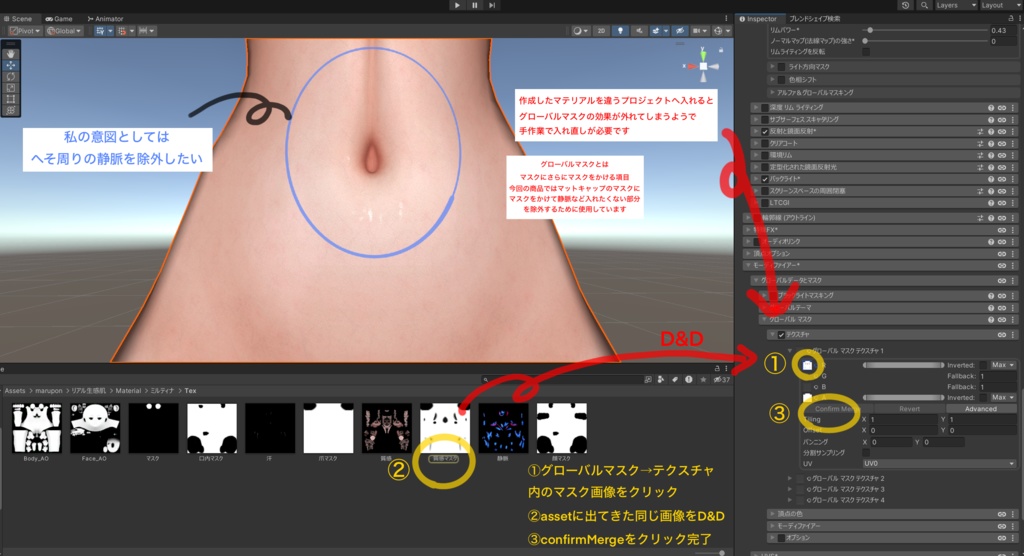Screen dimensions: 1024x556
Task: Click Material in the breadcrumb path
Action: (x=128, y=391)
